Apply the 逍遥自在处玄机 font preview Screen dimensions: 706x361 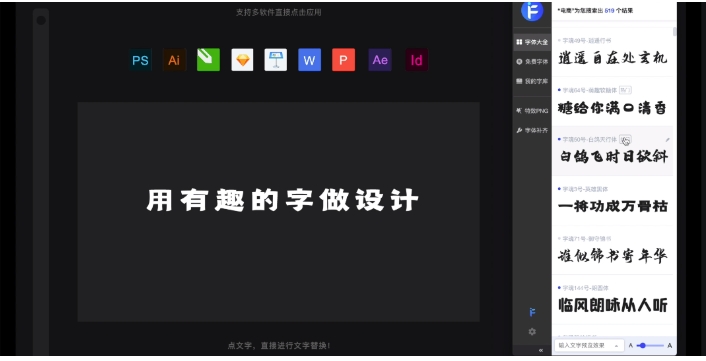[x=612, y=58]
